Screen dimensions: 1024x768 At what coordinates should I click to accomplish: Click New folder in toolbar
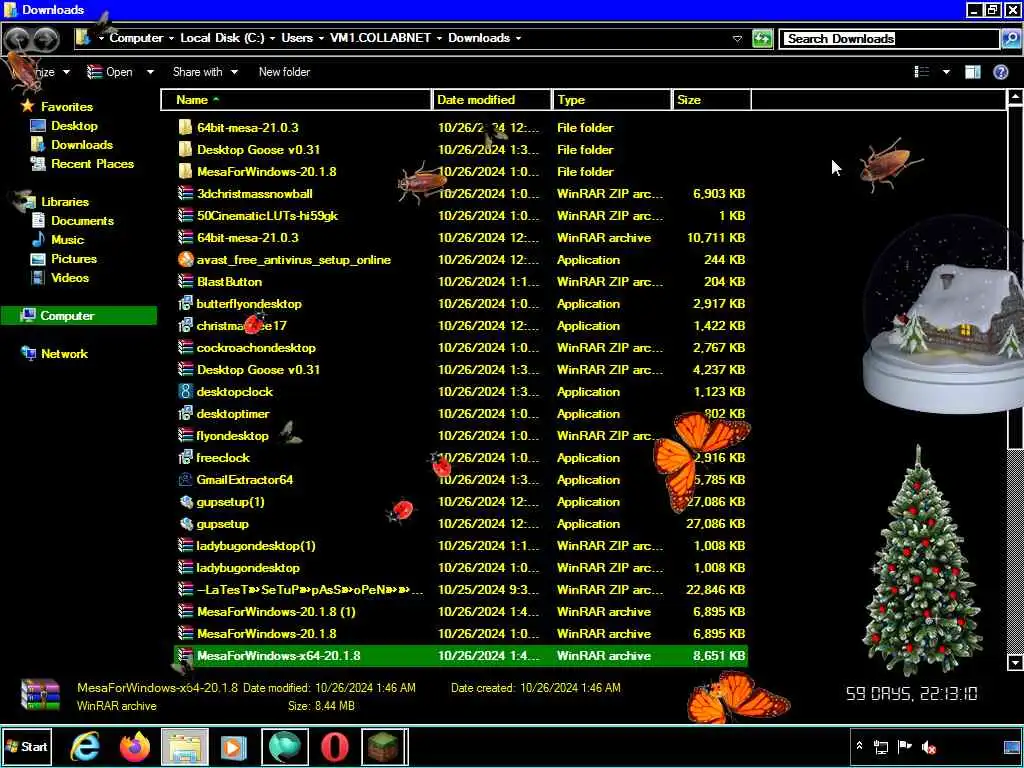[284, 72]
